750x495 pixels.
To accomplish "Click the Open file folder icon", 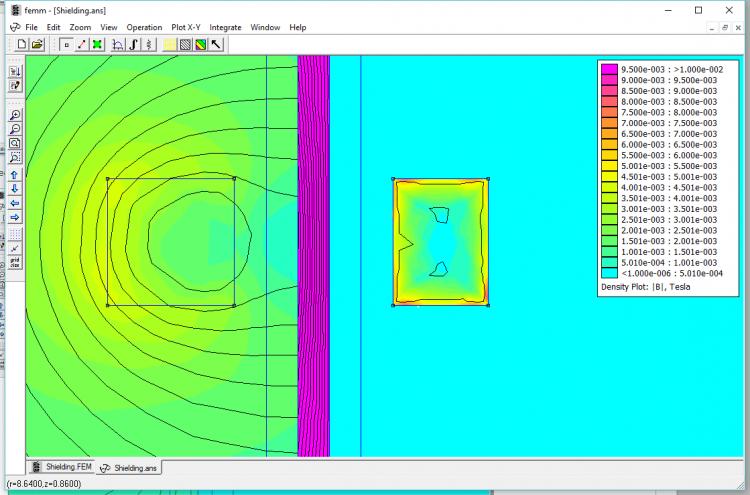I will [37, 44].
